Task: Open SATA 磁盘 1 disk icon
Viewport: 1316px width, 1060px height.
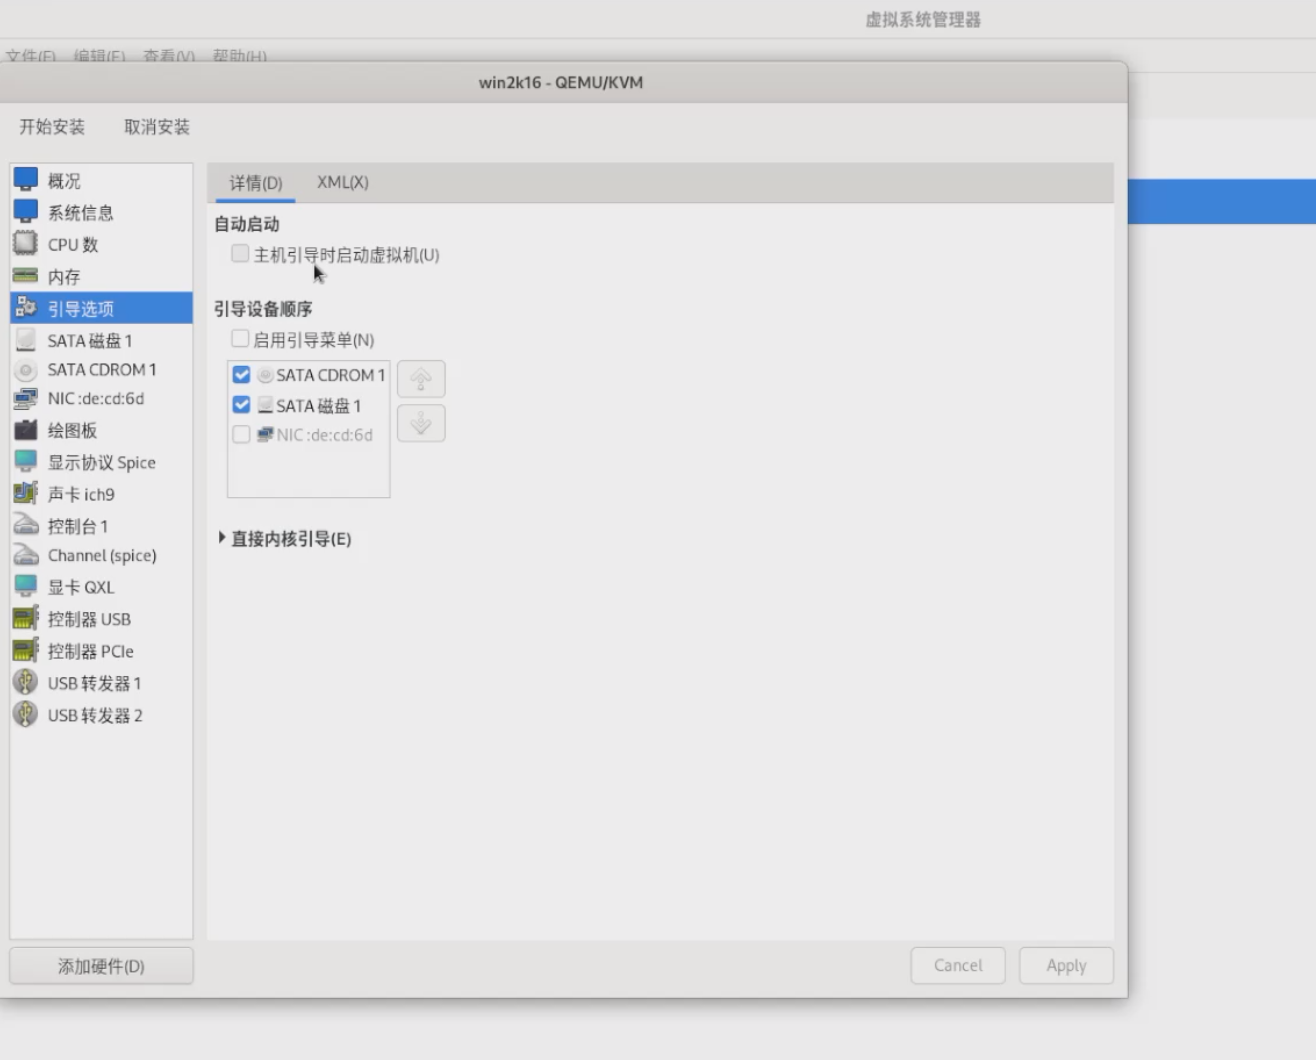Action: tap(25, 340)
